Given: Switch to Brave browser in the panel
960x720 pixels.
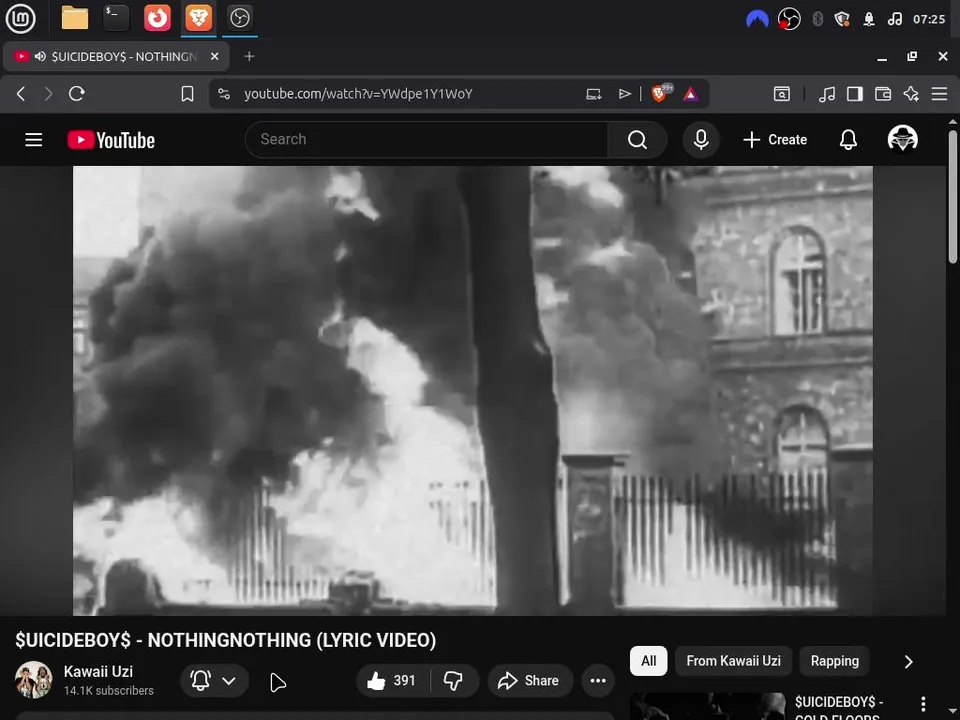Looking at the screenshot, I should [198, 18].
